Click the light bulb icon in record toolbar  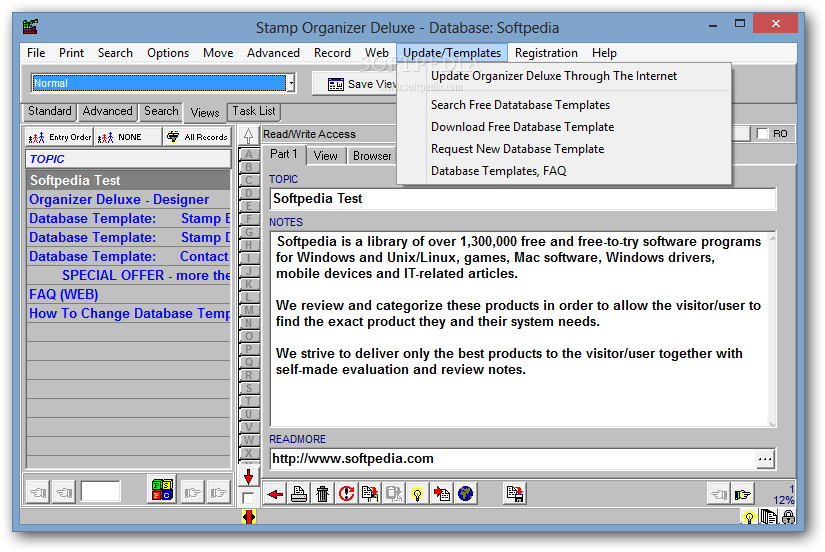pyautogui.click(x=417, y=494)
